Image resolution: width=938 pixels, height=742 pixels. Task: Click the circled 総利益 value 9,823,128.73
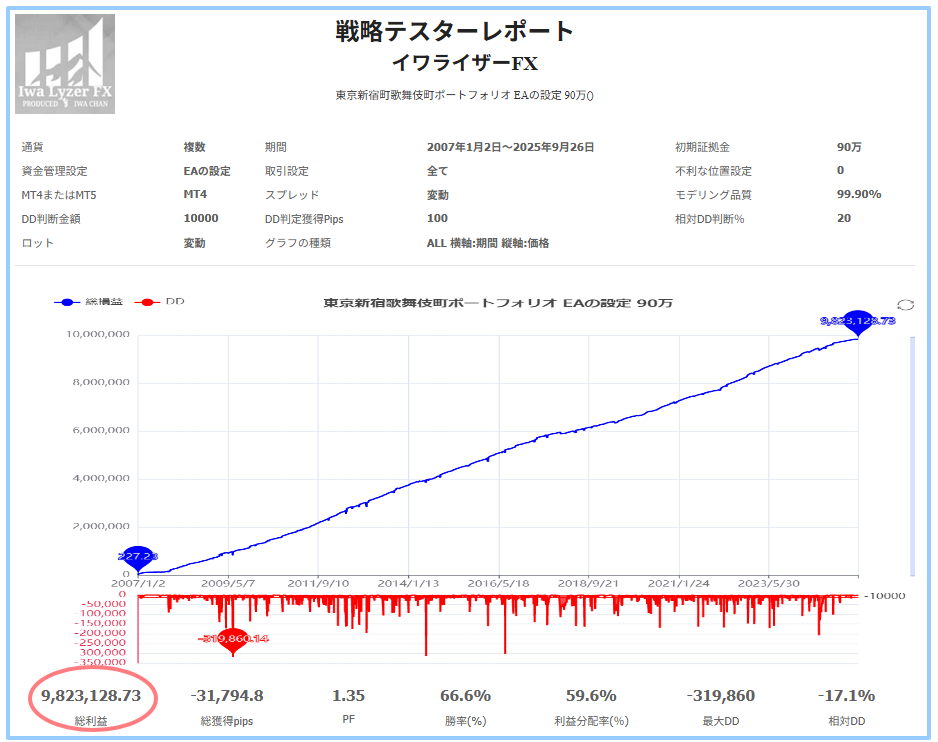[x=91, y=696]
